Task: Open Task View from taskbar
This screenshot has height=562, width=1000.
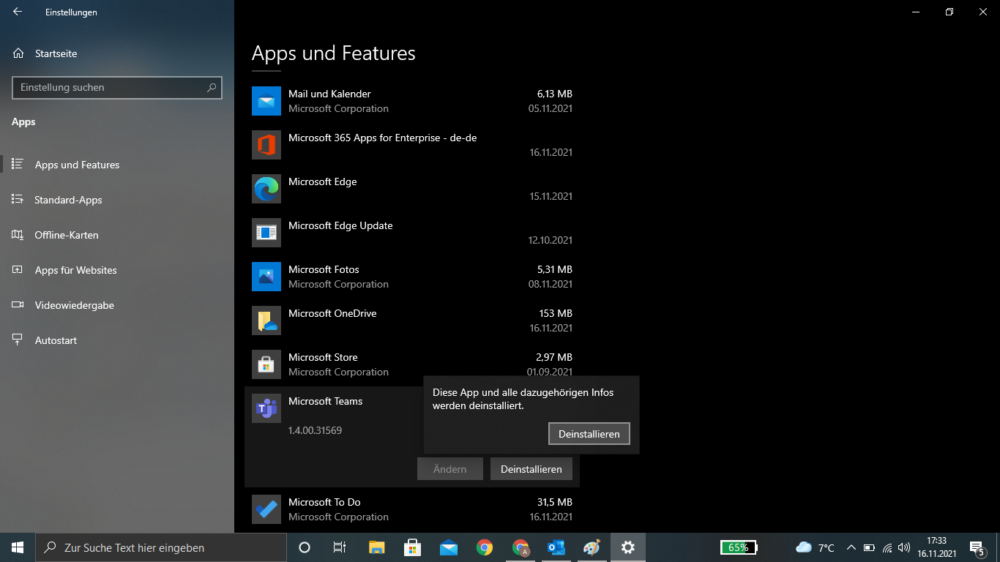Action: pyautogui.click(x=340, y=547)
